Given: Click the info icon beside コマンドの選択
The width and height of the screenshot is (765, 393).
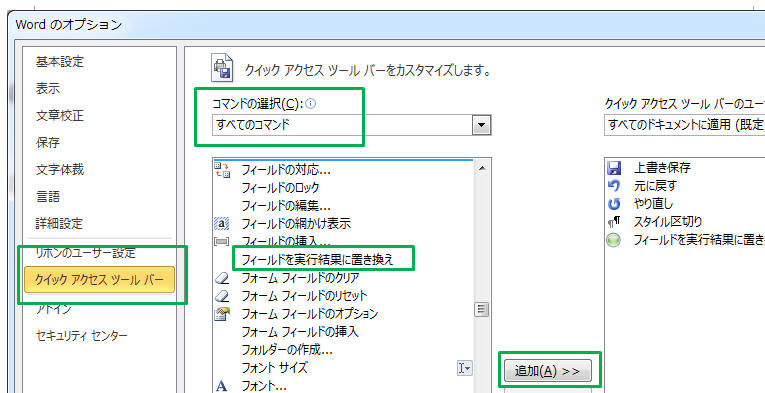Looking at the screenshot, I should click(x=310, y=103).
